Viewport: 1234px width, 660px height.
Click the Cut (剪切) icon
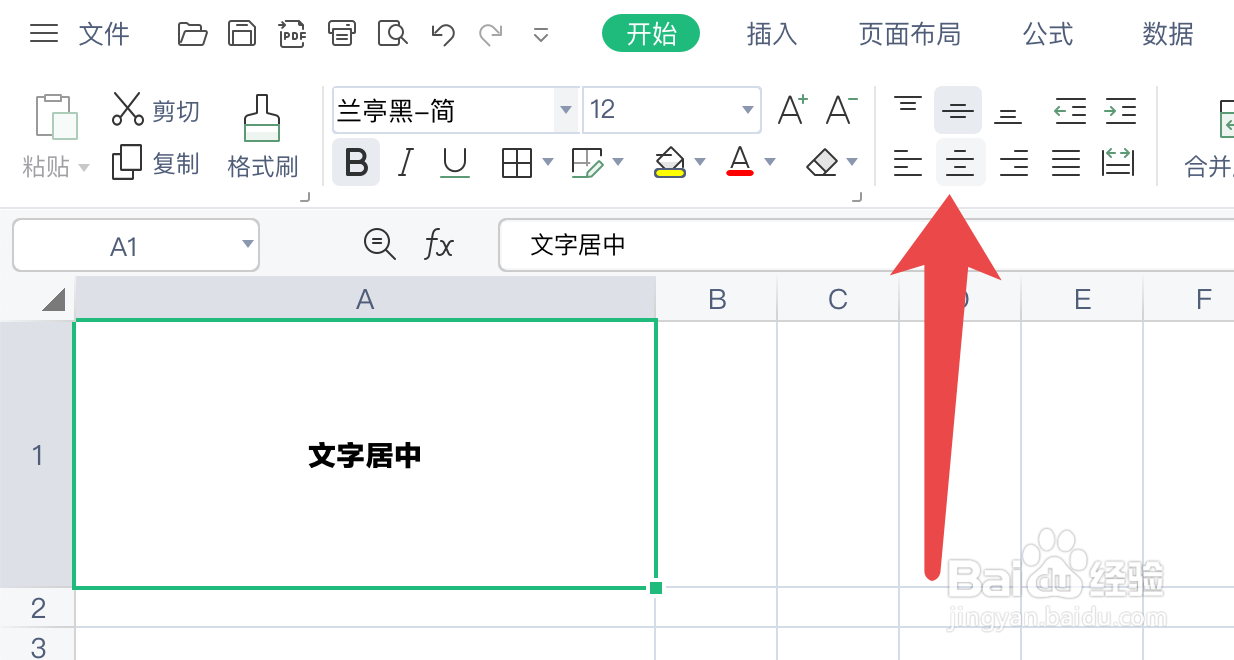coord(129,110)
